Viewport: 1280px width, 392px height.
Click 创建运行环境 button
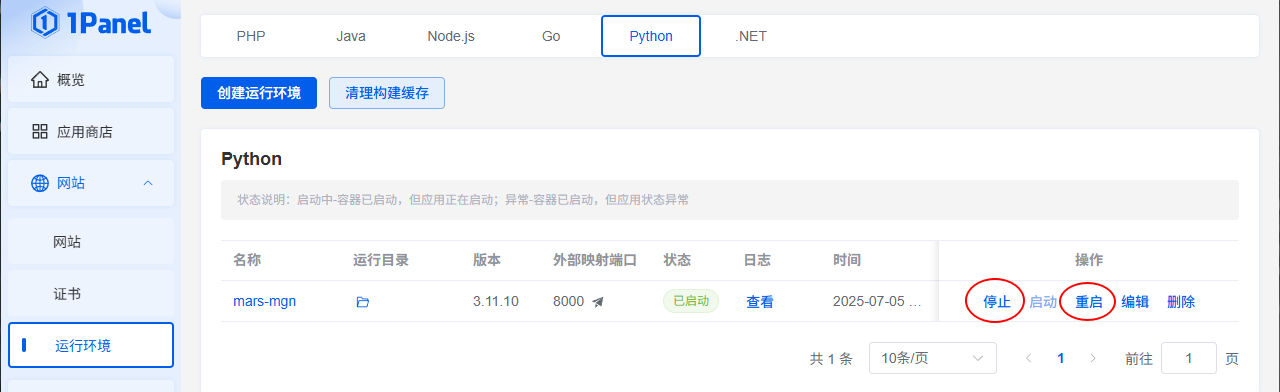pyautogui.click(x=259, y=92)
